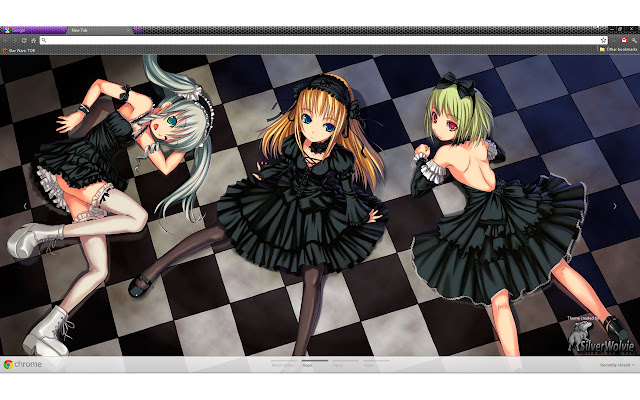Image resolution: width=640 pixels, height=400 pixels.
Task: Open a new tab with the purple button
Action: (138, 30)
